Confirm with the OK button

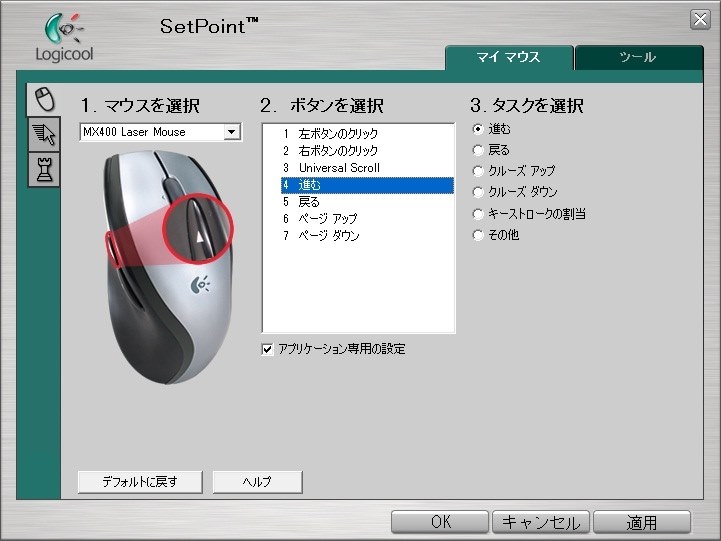440,522
